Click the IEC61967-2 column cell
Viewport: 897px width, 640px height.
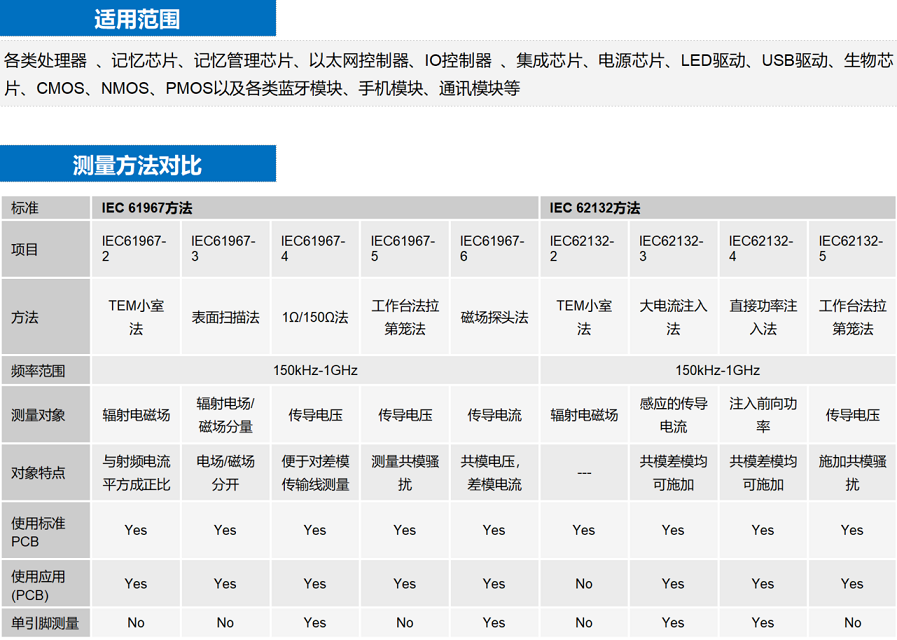[136, 249]
